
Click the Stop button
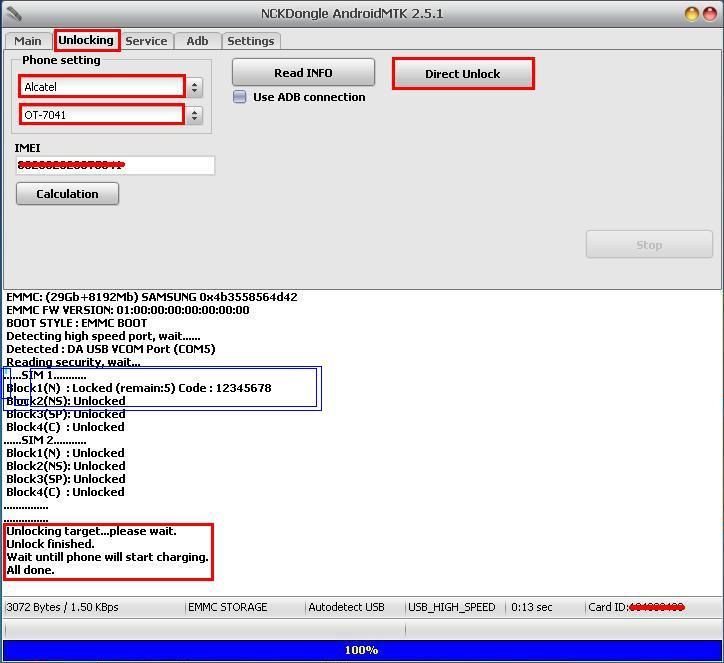649,245
